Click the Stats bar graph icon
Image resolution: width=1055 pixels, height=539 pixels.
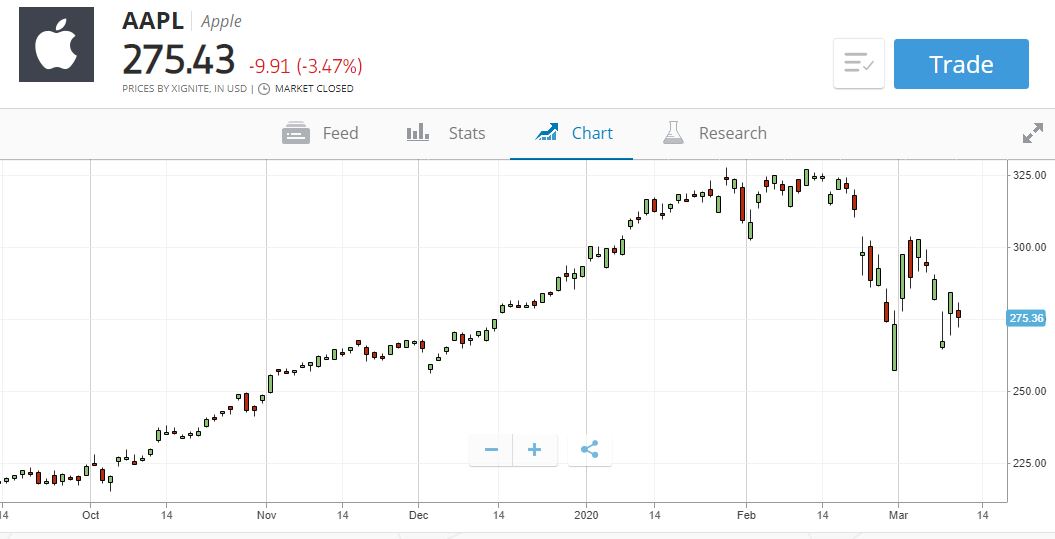(x=418, y=133)
